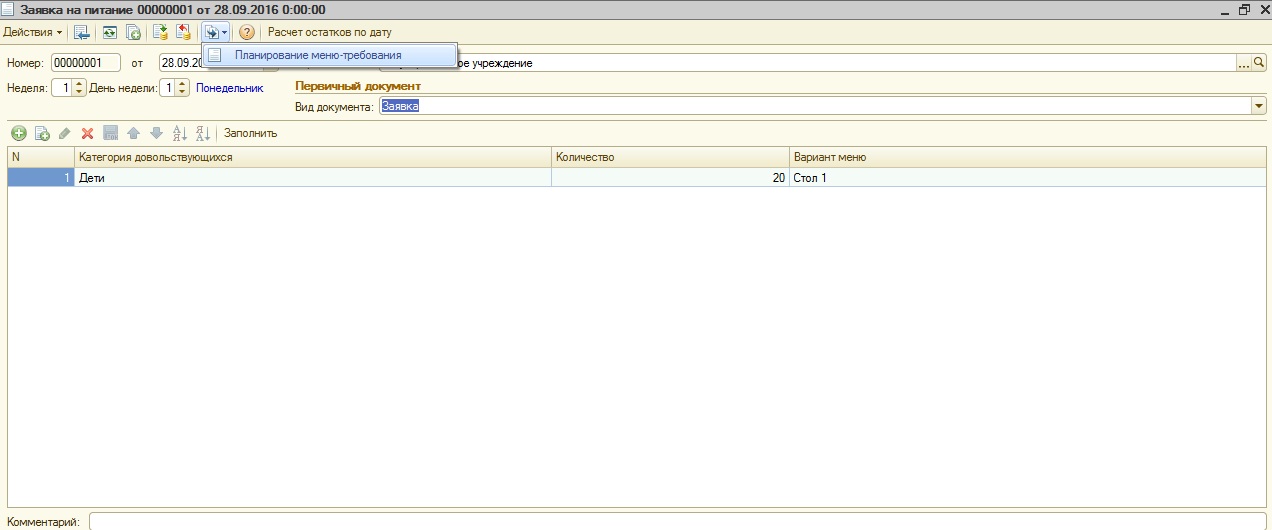Click the magnifier icon in institution field

coord(1259,63)
